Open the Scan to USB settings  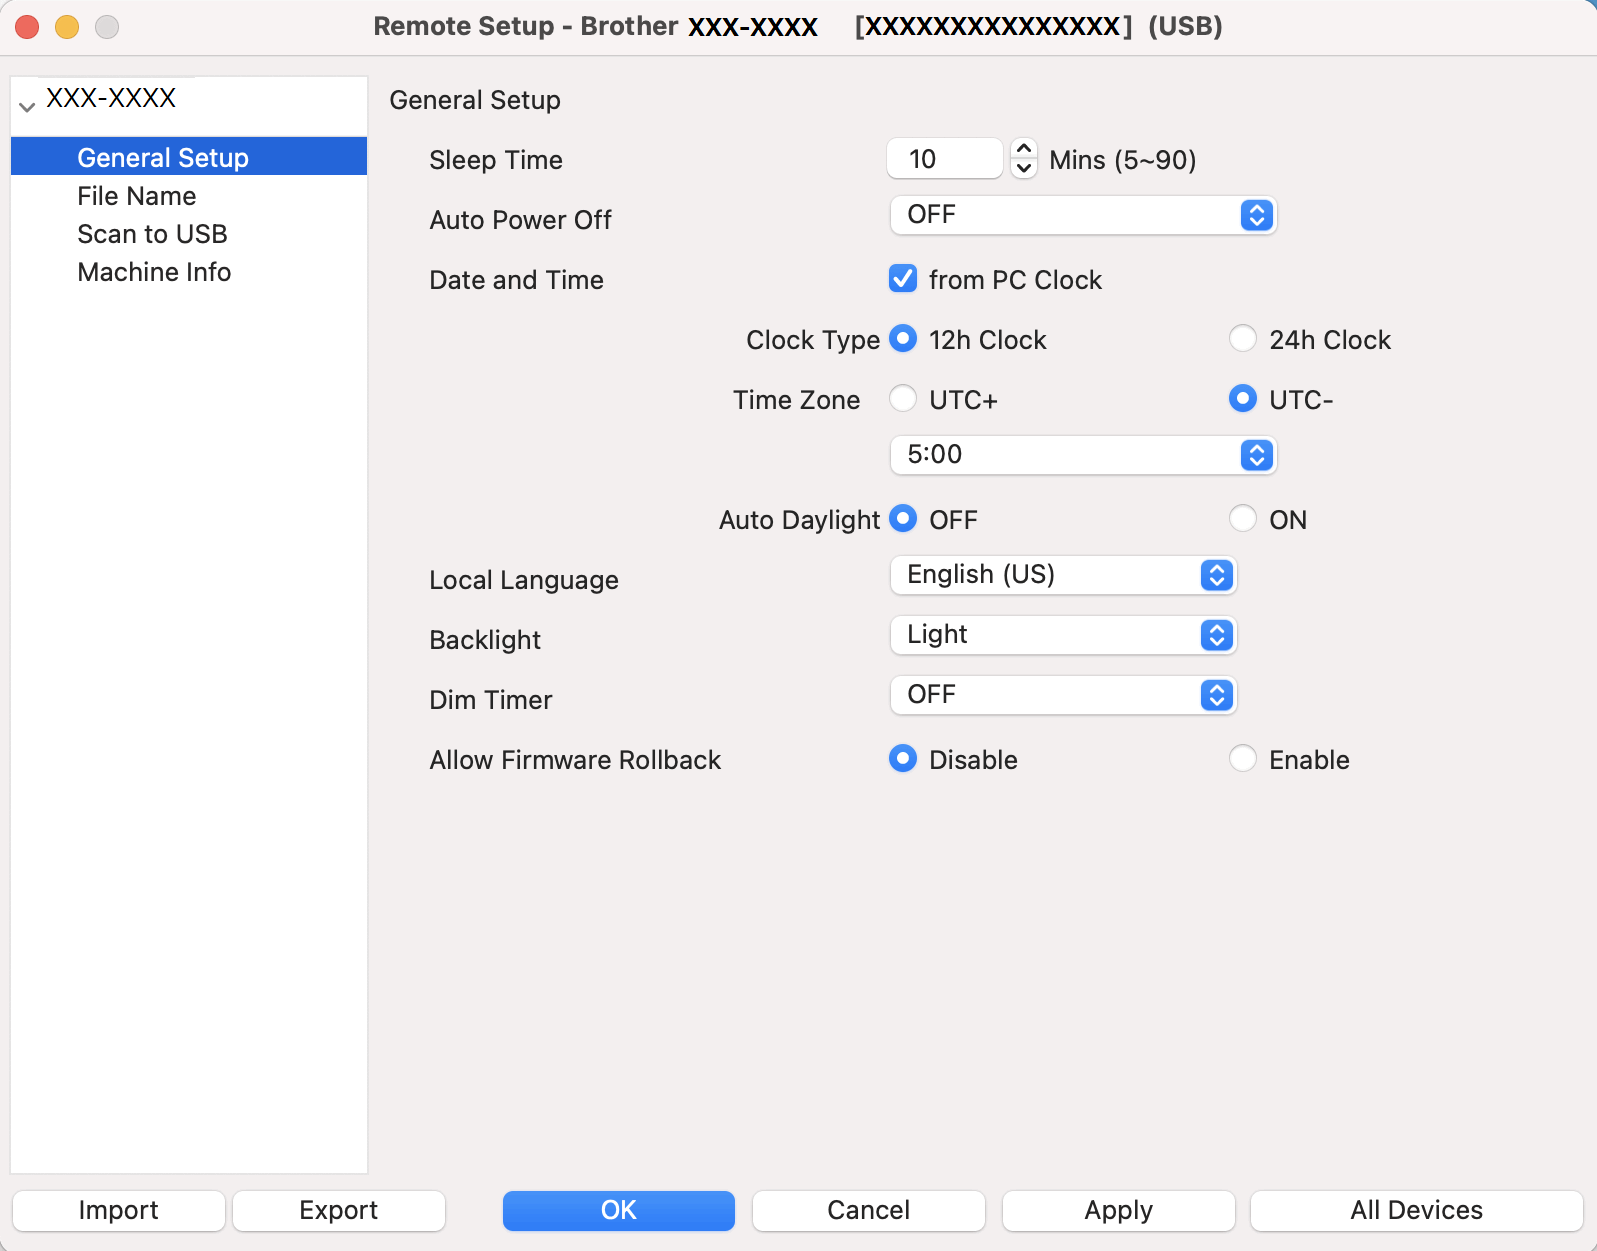152,234
